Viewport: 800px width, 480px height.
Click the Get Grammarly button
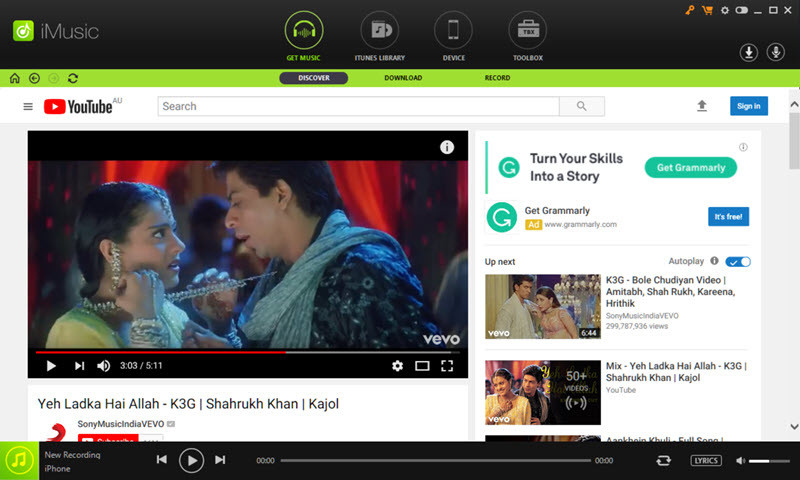tap(691, 167)
